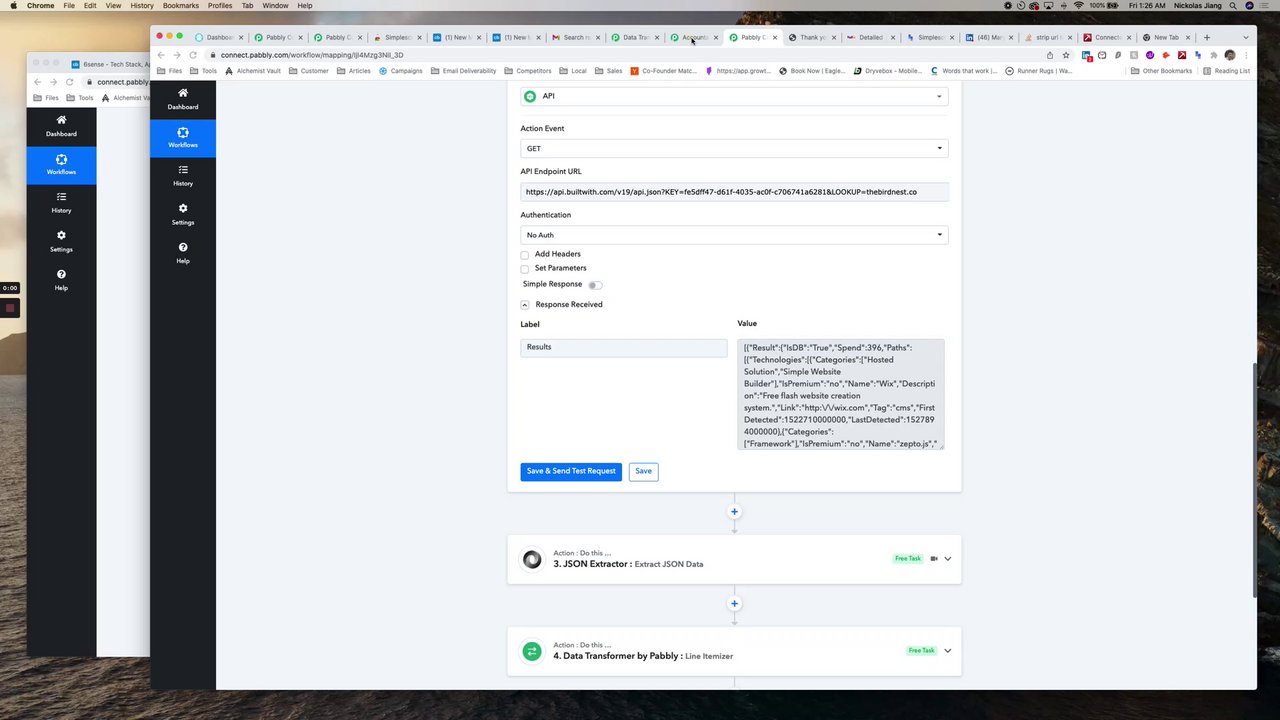Bookmark the page with the star icon
This screenshot has height=720, width=1280.
coord(1066,55)
